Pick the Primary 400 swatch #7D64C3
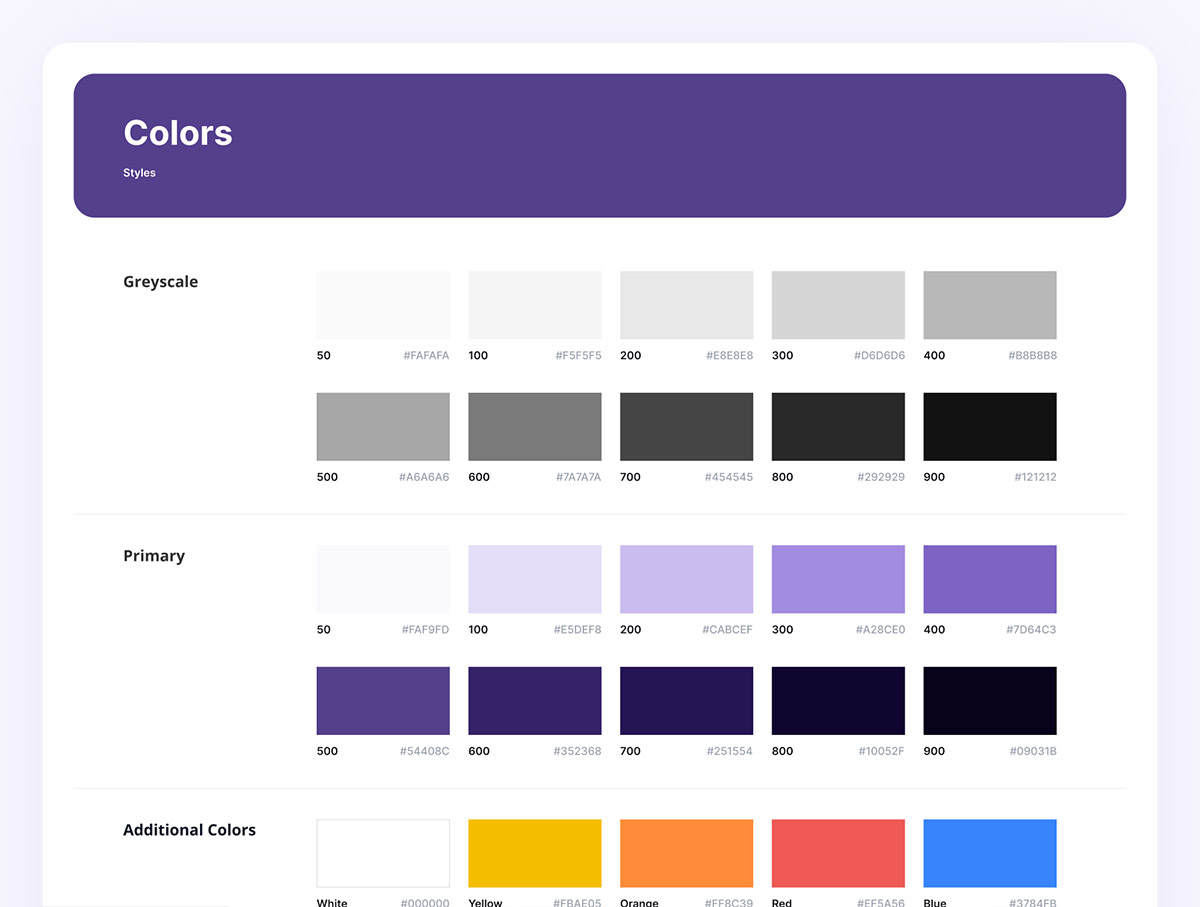Viewport: 1200px width, 907px height. [989, 579]
